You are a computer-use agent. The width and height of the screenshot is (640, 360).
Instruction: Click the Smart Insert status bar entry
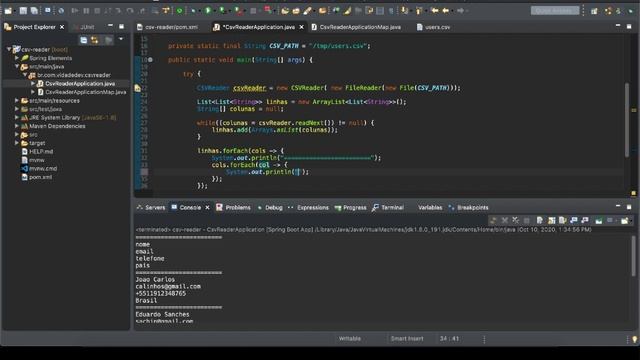pos(407,338)
